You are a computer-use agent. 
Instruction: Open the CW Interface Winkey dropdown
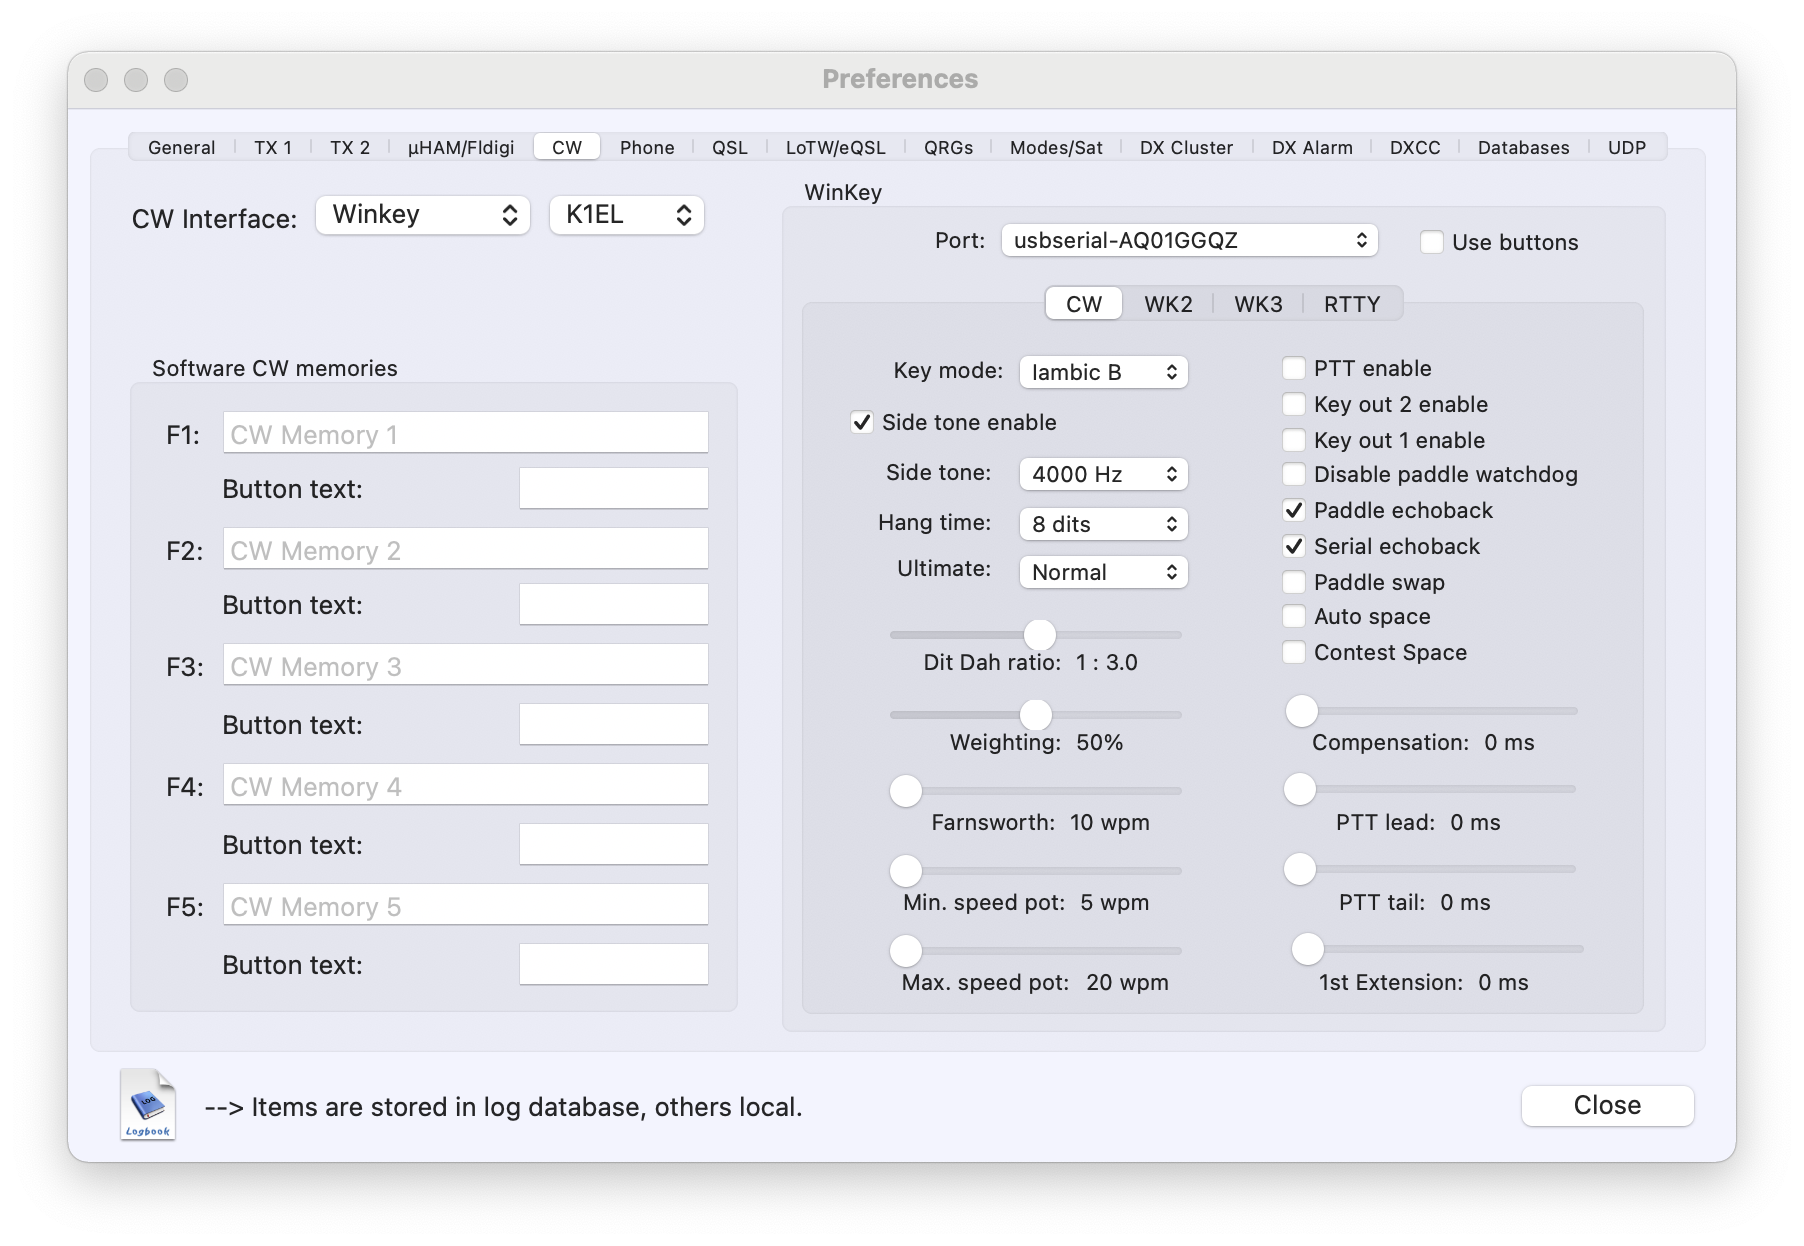point(423,215)
